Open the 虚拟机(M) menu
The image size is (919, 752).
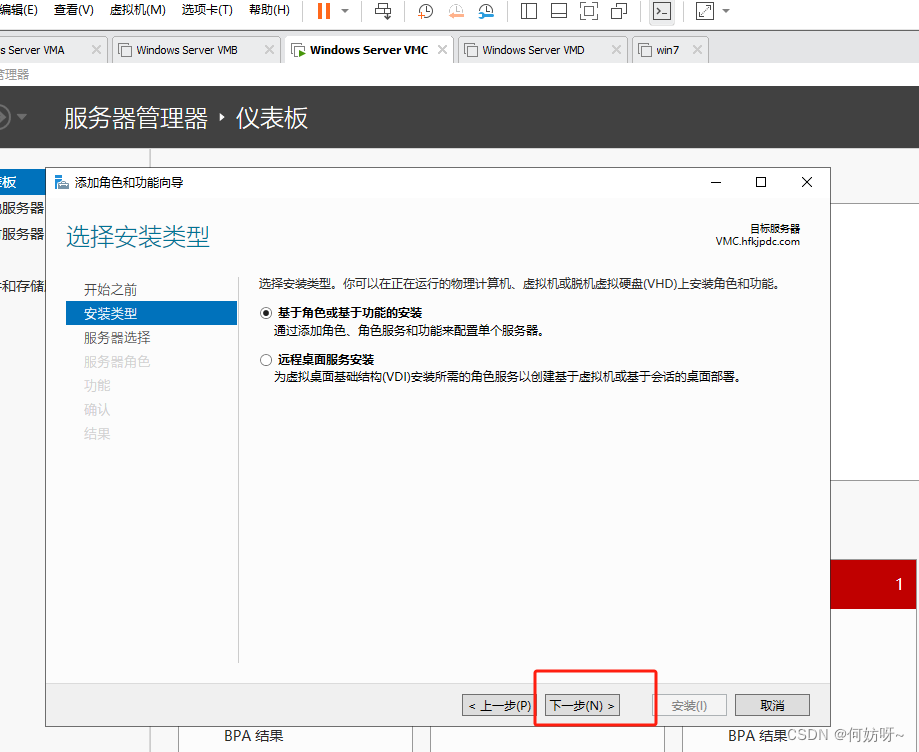tap(137, 10)
